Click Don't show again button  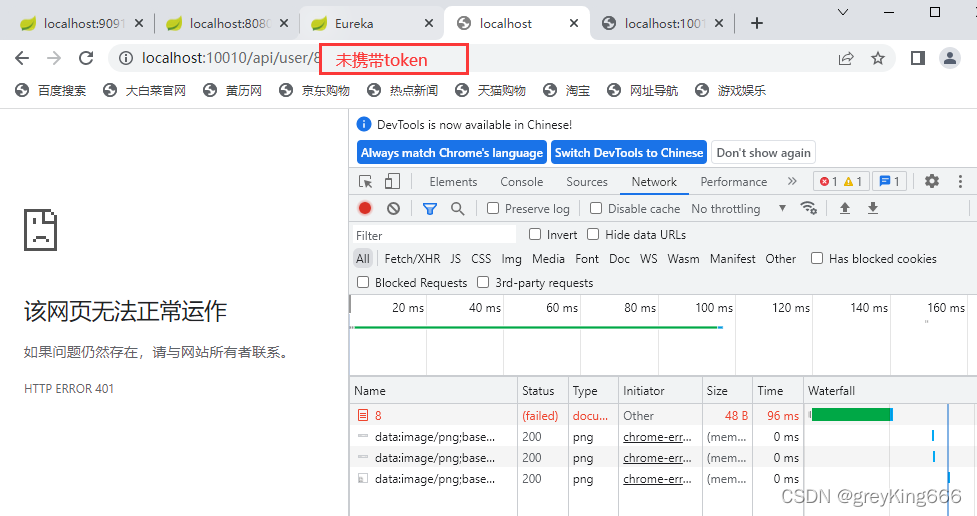tap(763, 153)
